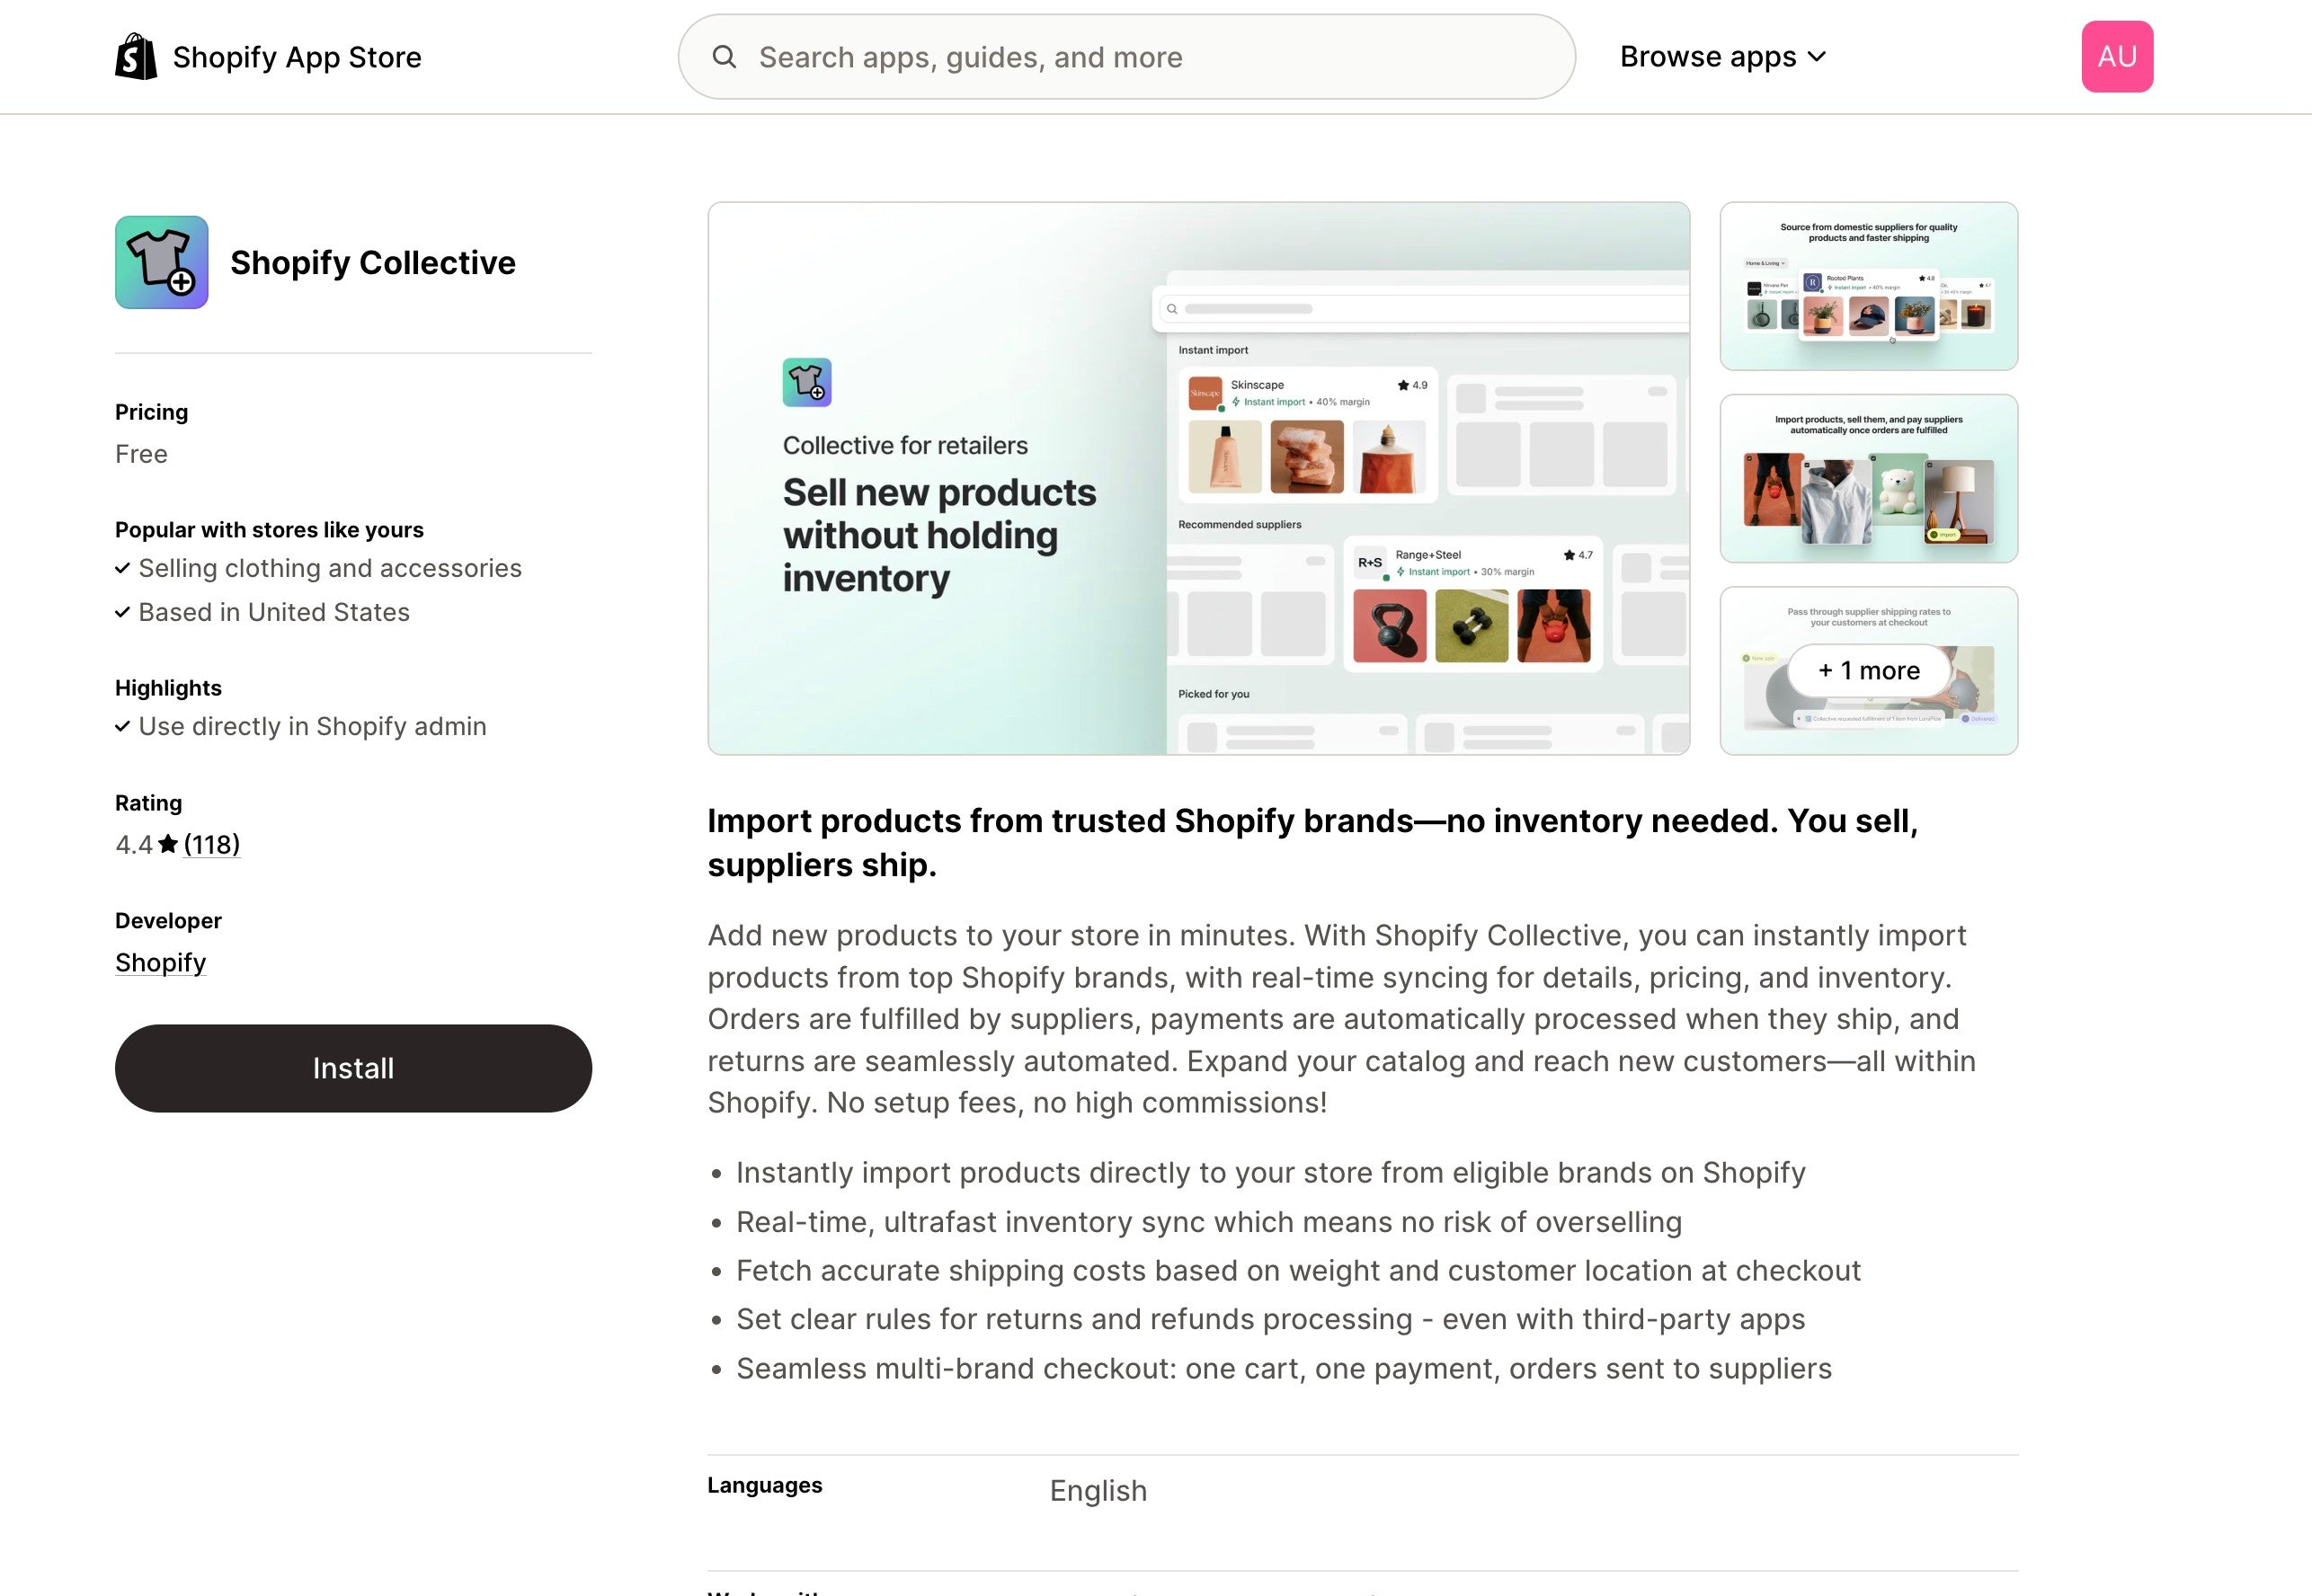Click the small Collective icon in banner
The width and height of the screenshot is (2312, 1596).
pyautogui.click(x=807, y=383)
